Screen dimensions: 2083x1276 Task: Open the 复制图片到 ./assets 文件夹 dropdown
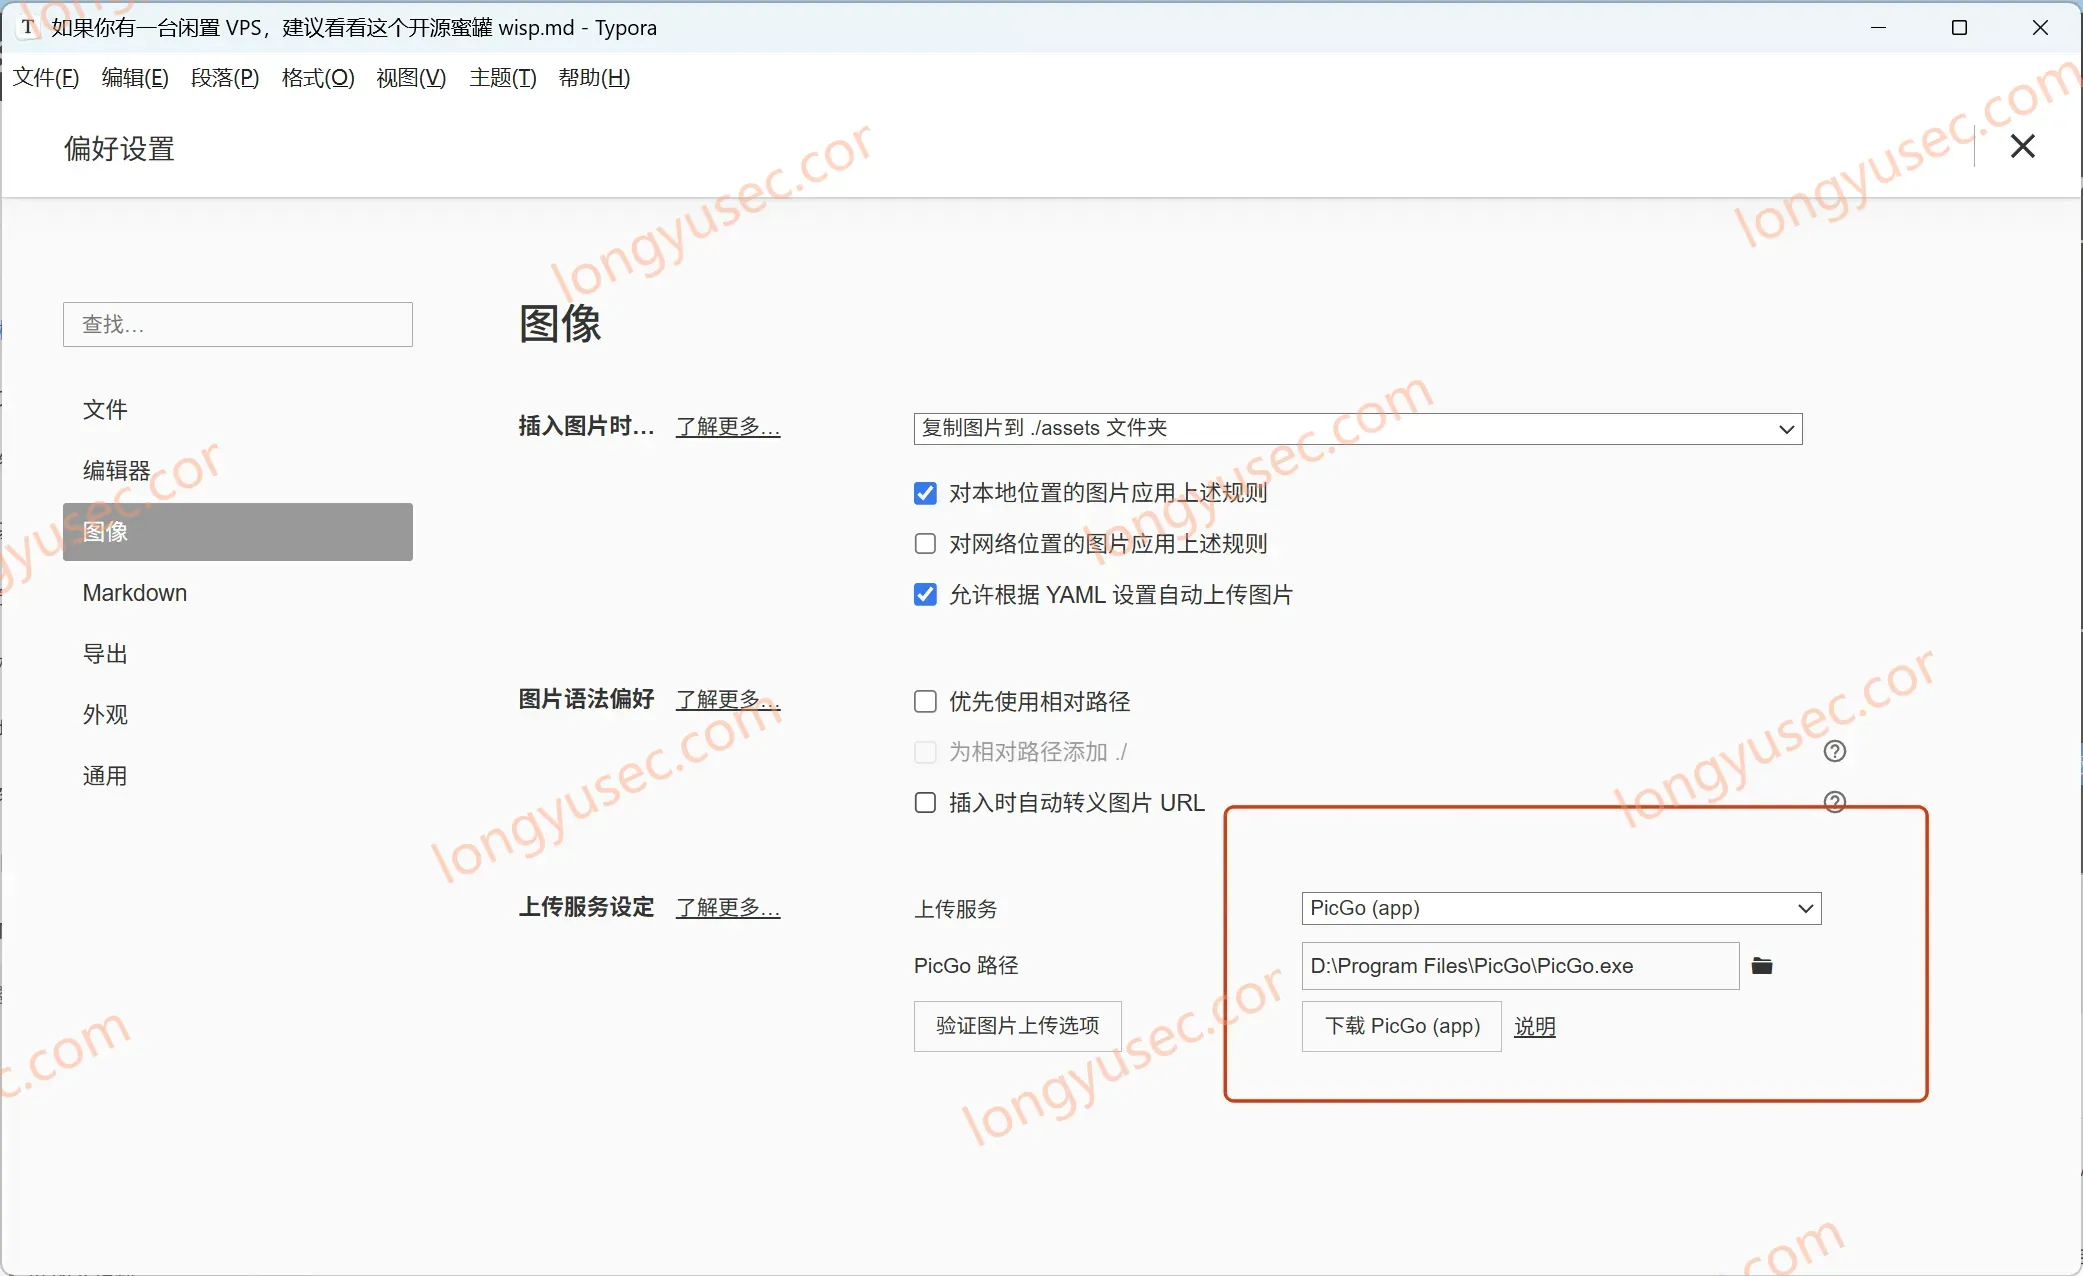click(1357, 429)
